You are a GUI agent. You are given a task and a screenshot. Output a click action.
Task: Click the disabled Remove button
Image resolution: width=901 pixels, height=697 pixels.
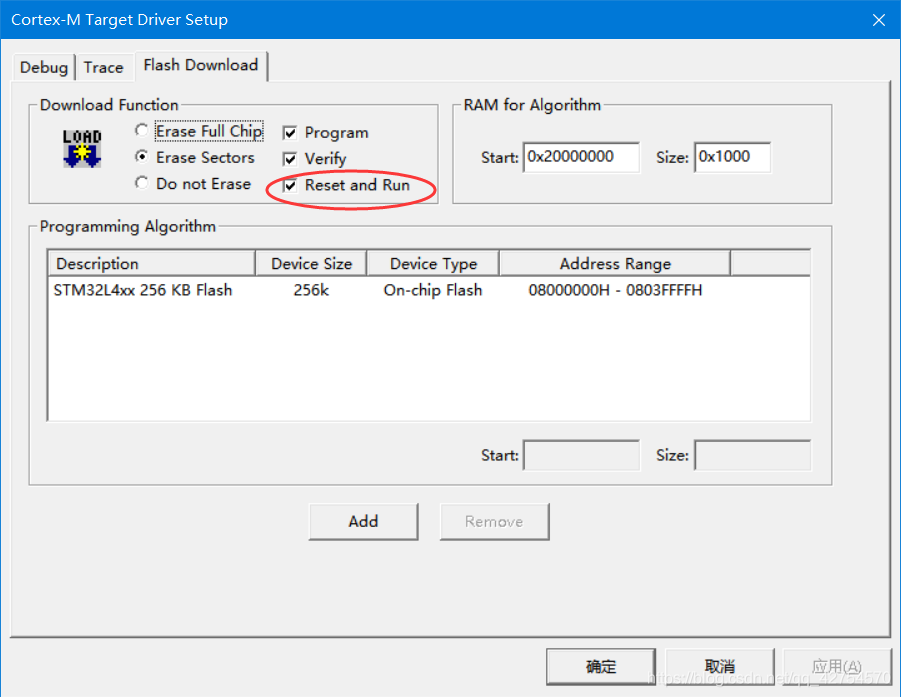click(494, 522)
